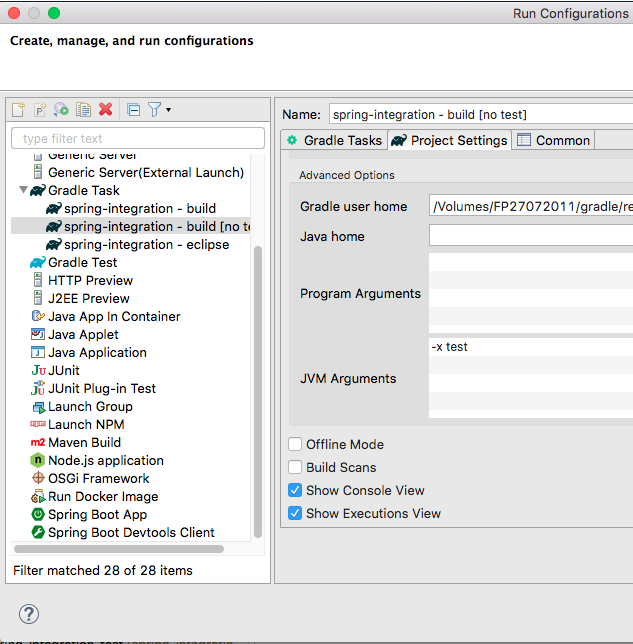Enable the Build Scans checkbox

point(295,467)
